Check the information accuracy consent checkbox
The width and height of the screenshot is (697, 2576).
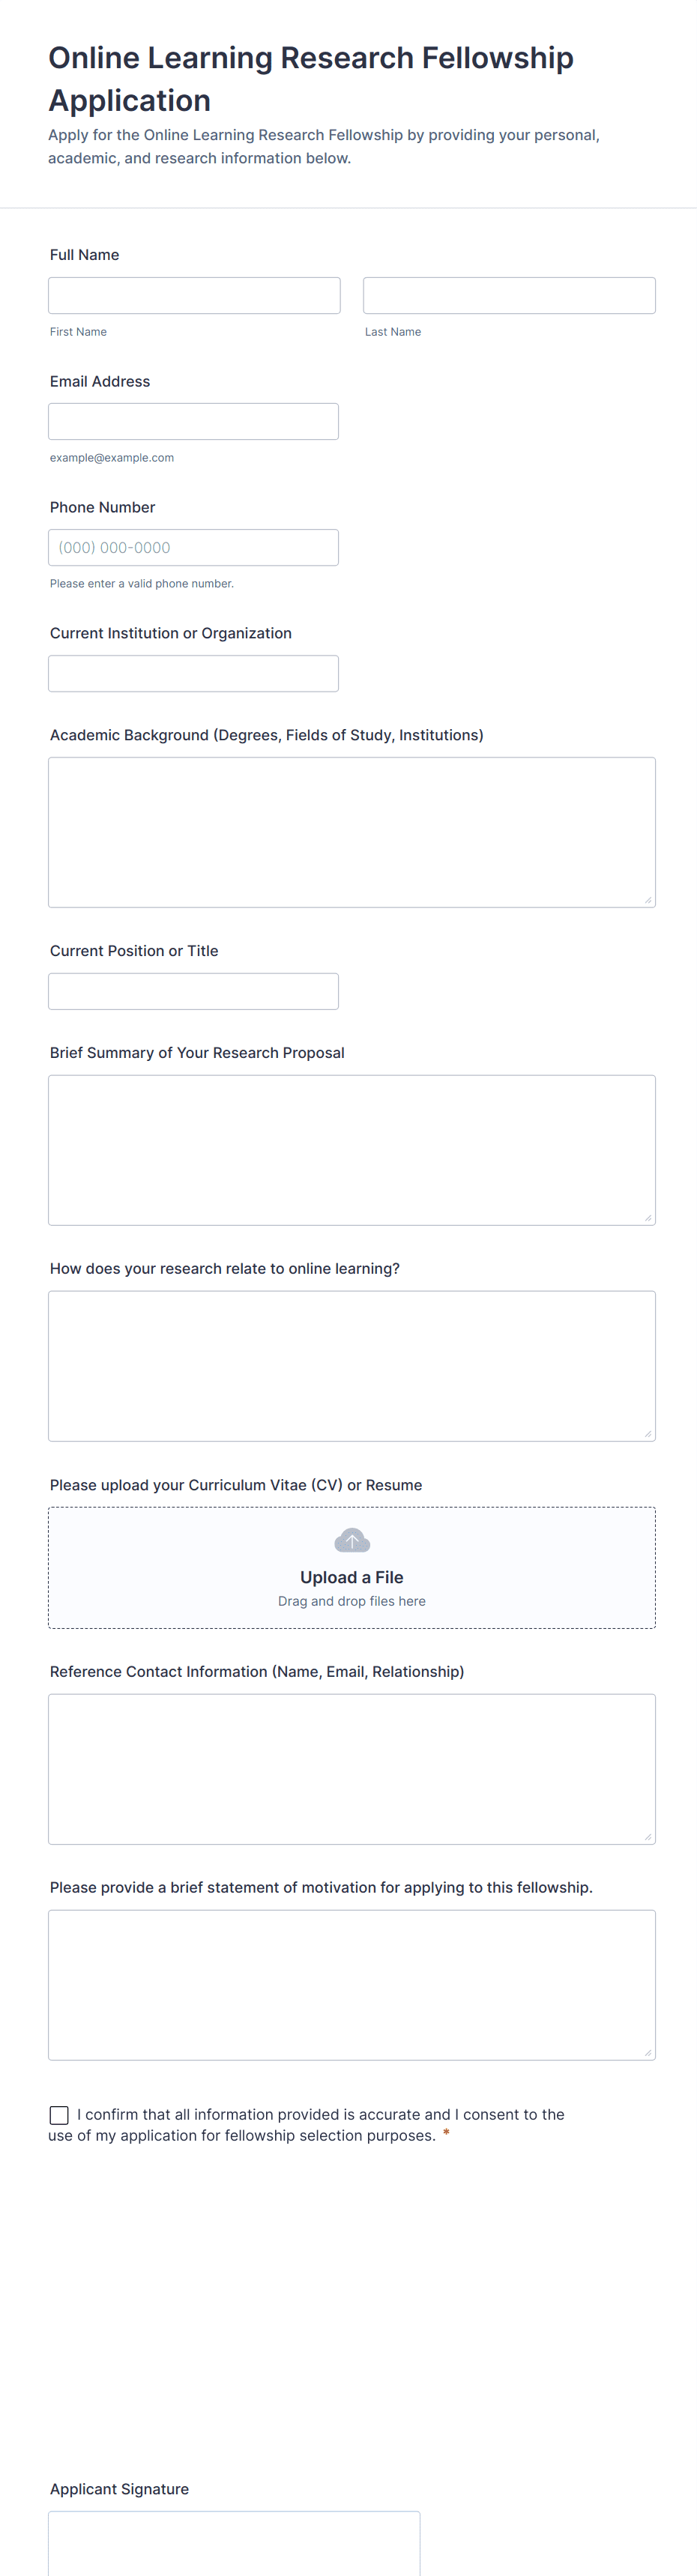coord(59,2114)
